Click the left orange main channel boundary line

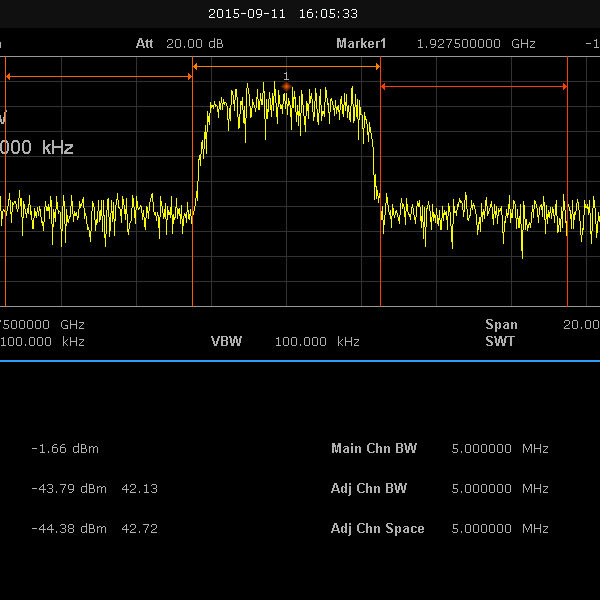pyautogui.click(x=192, y=250)
